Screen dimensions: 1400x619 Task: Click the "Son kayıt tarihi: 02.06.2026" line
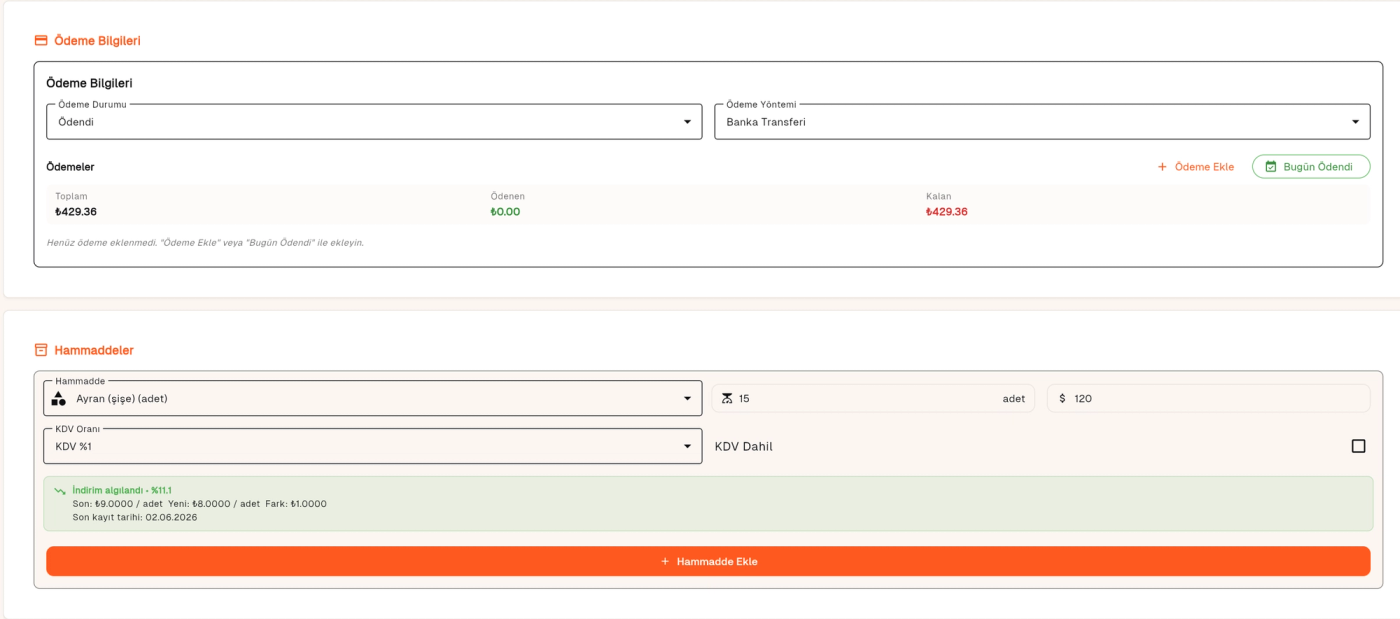133,517
